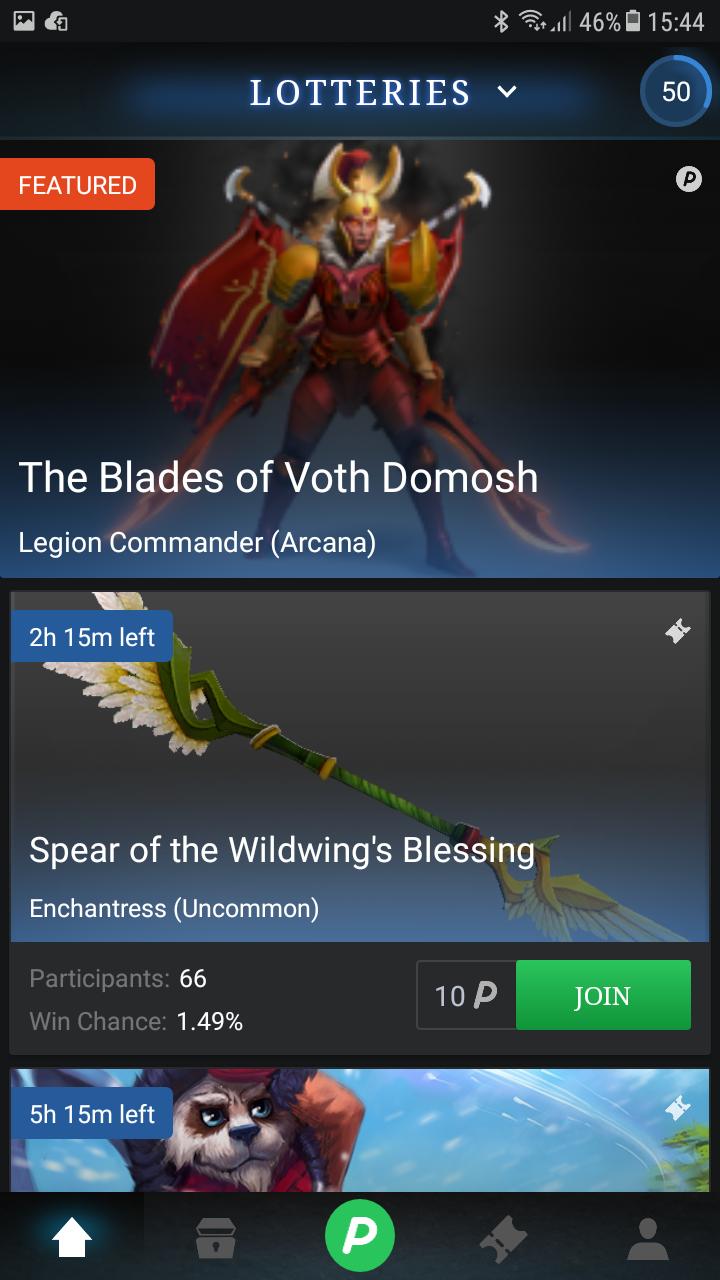Expand the Lotteries dropdown chevron

point(507,92)
